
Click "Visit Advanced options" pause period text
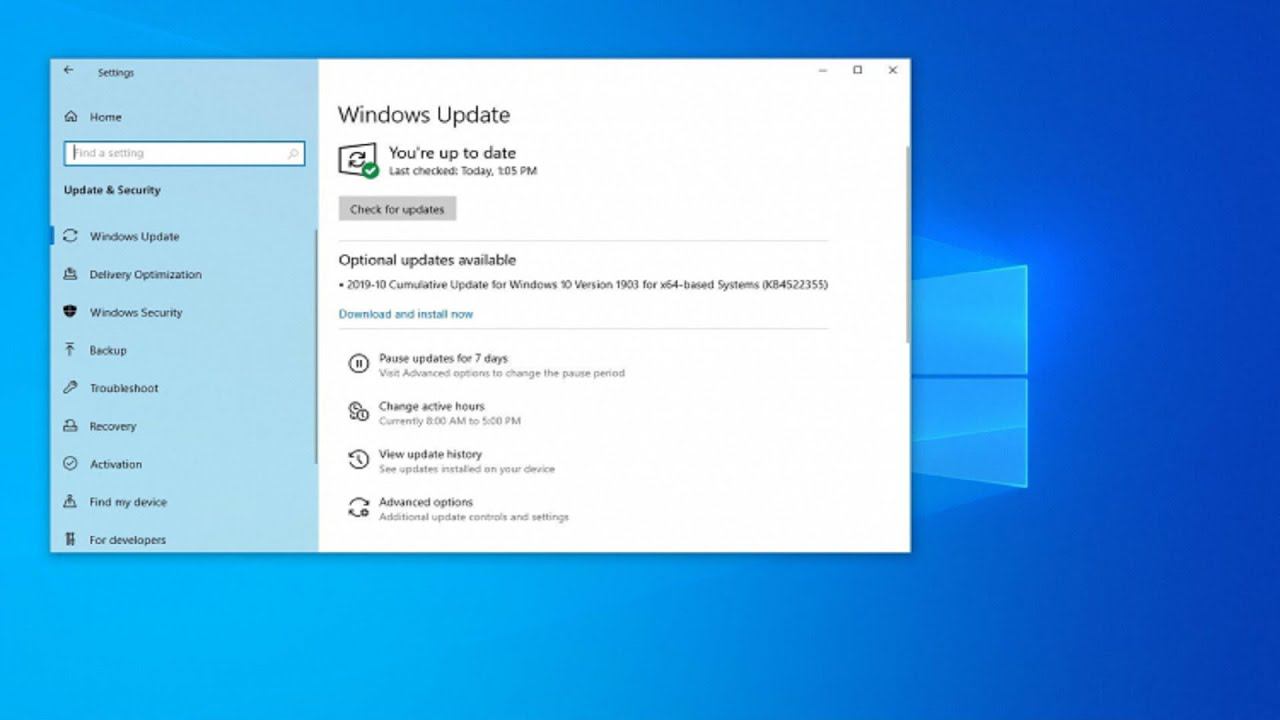click(x=502, y=373)
